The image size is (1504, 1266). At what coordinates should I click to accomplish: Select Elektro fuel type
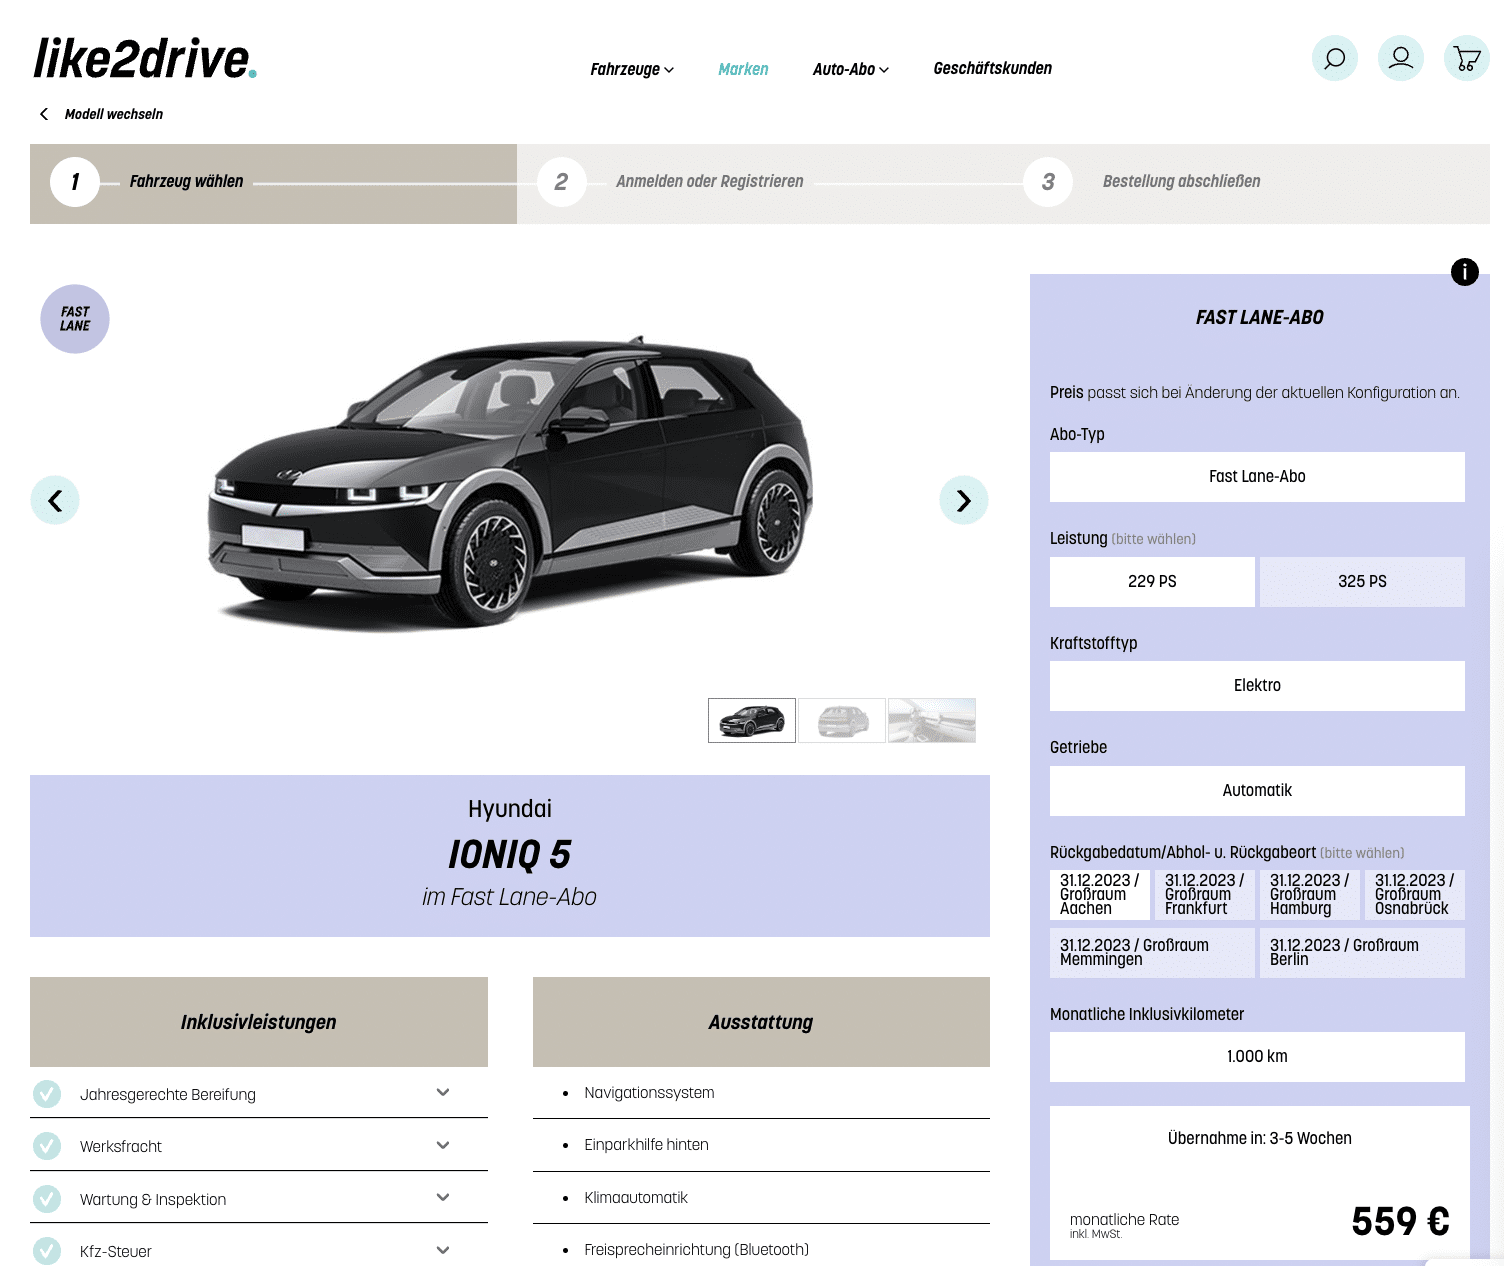coord(1257,686)
